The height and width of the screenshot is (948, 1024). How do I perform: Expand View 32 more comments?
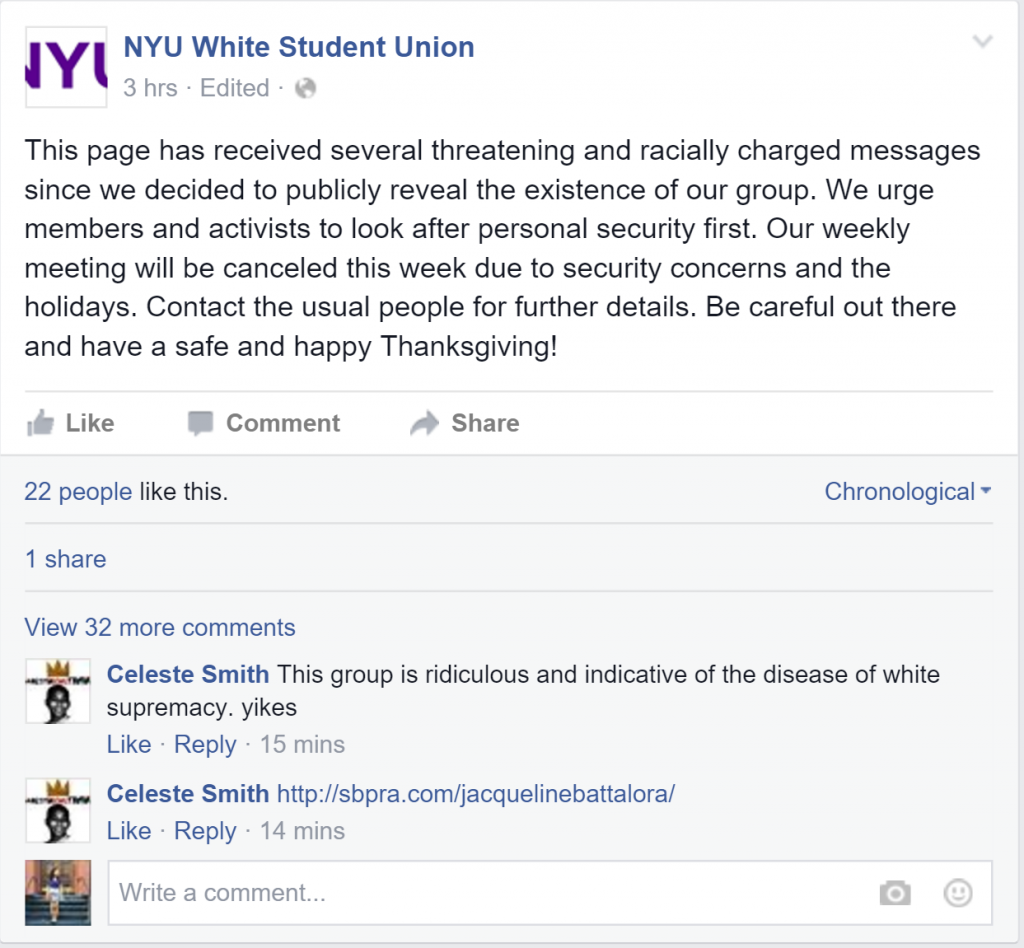(160, 627)
